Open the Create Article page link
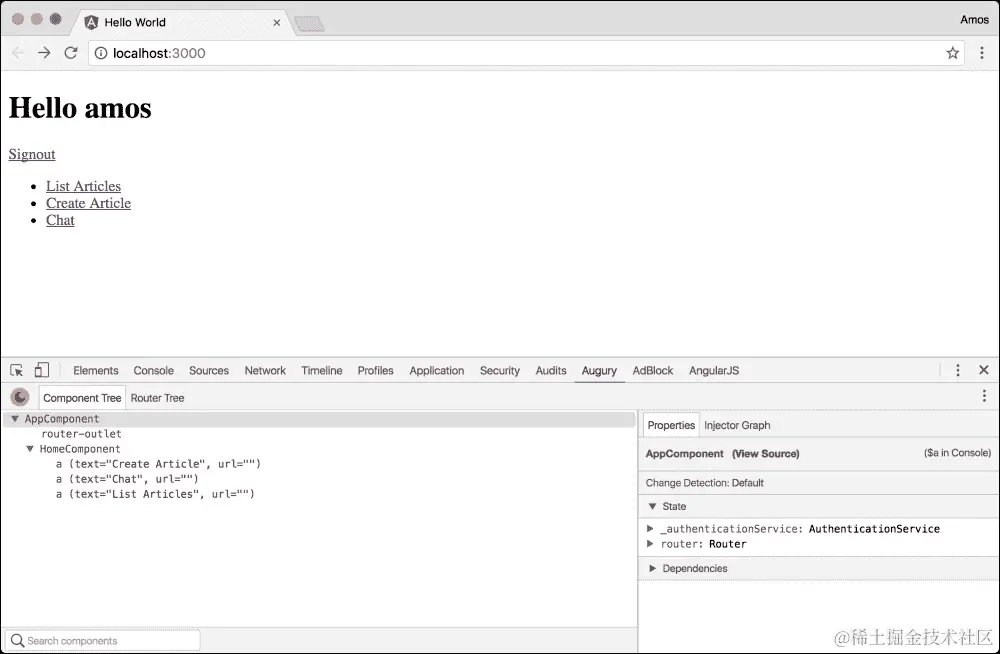 (x=89, y=203)
